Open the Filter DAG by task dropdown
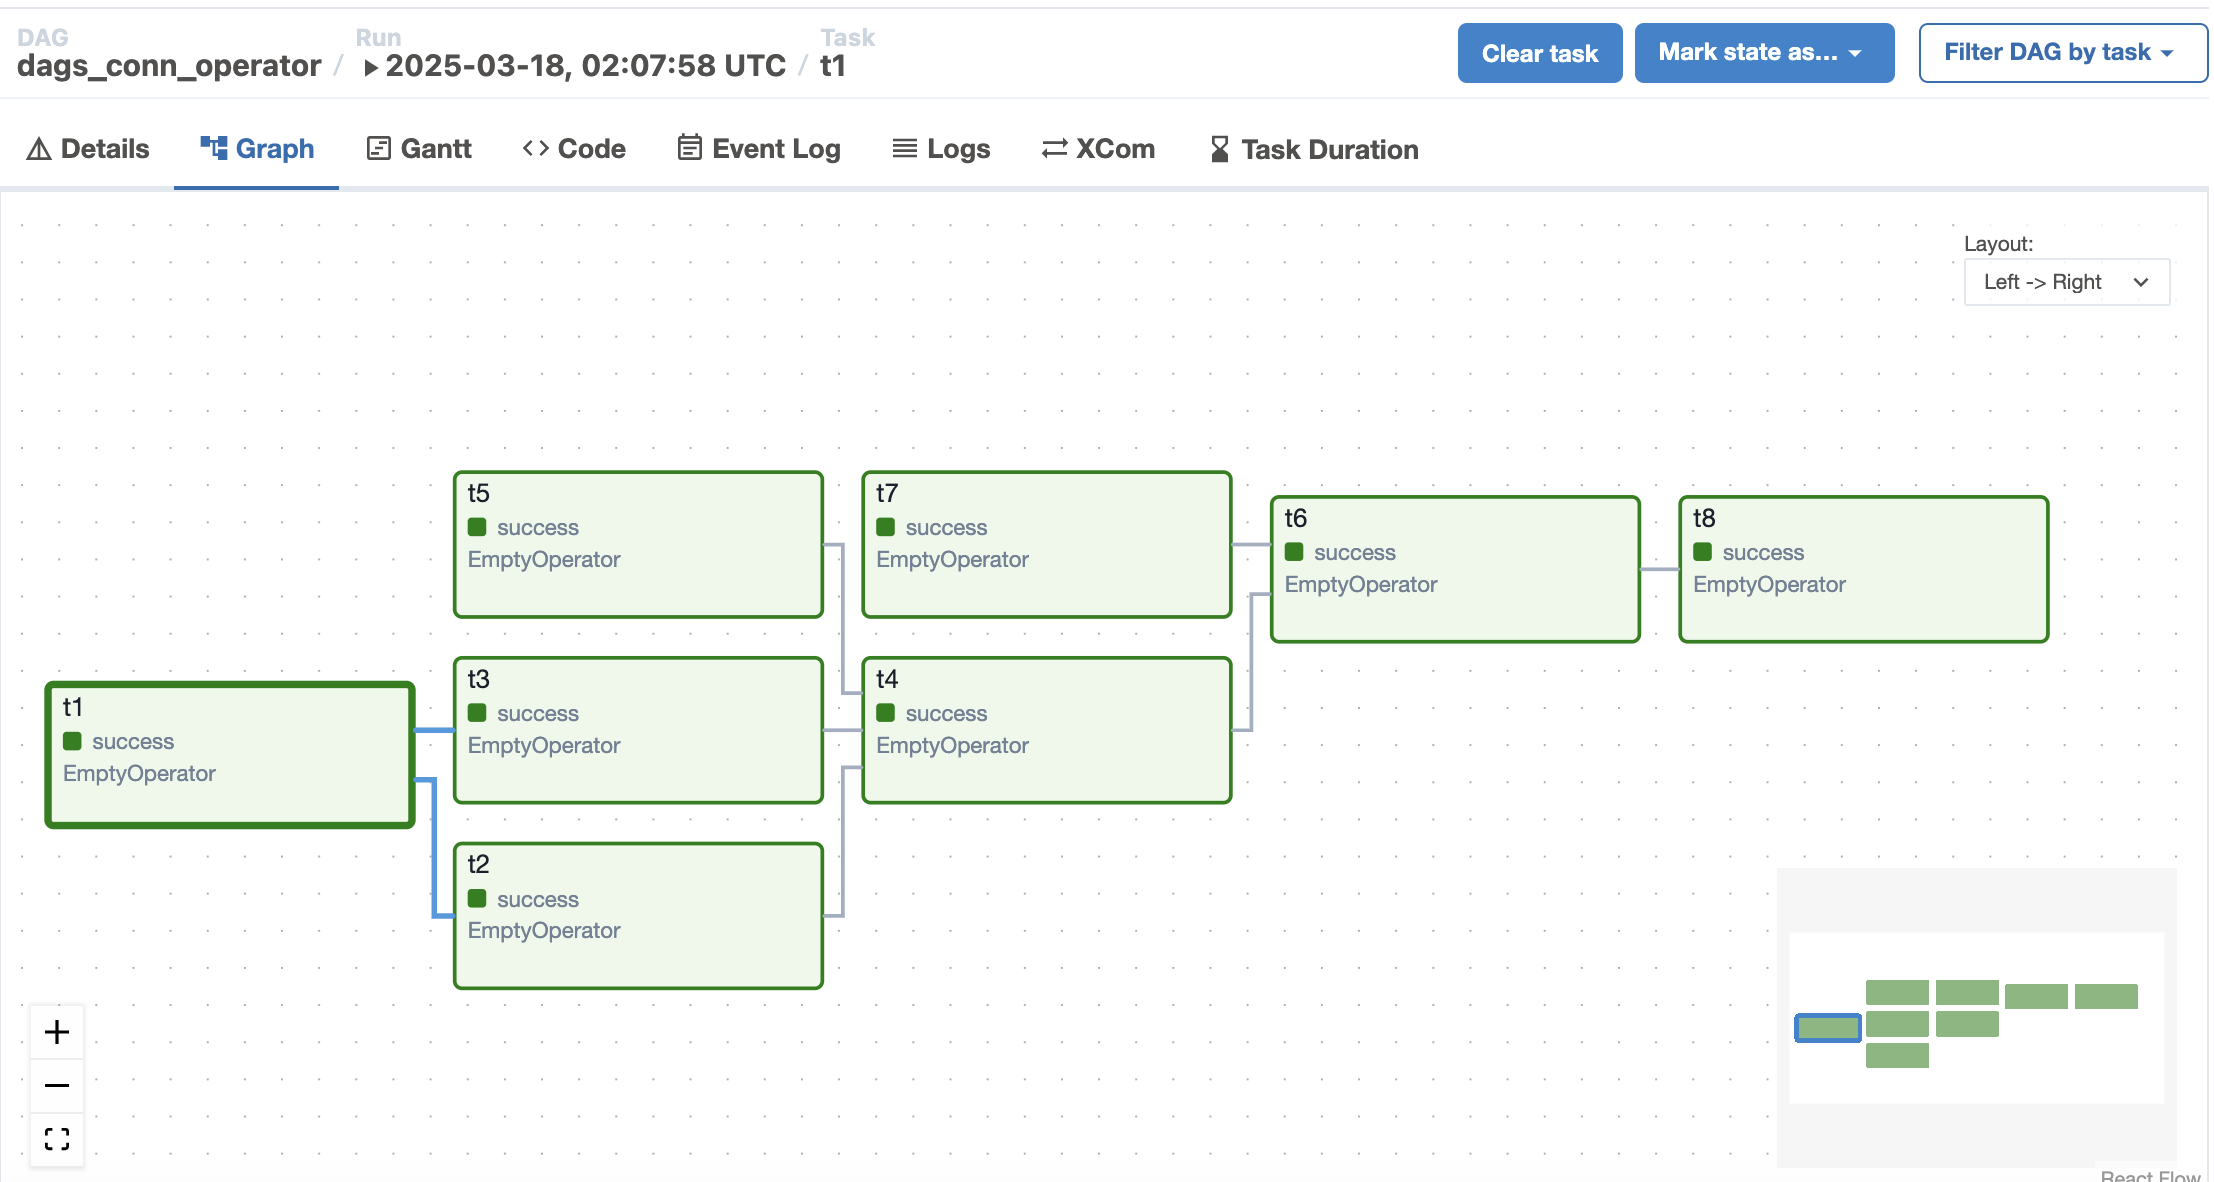2214x1182 pixels. [x=2061, y=53]
